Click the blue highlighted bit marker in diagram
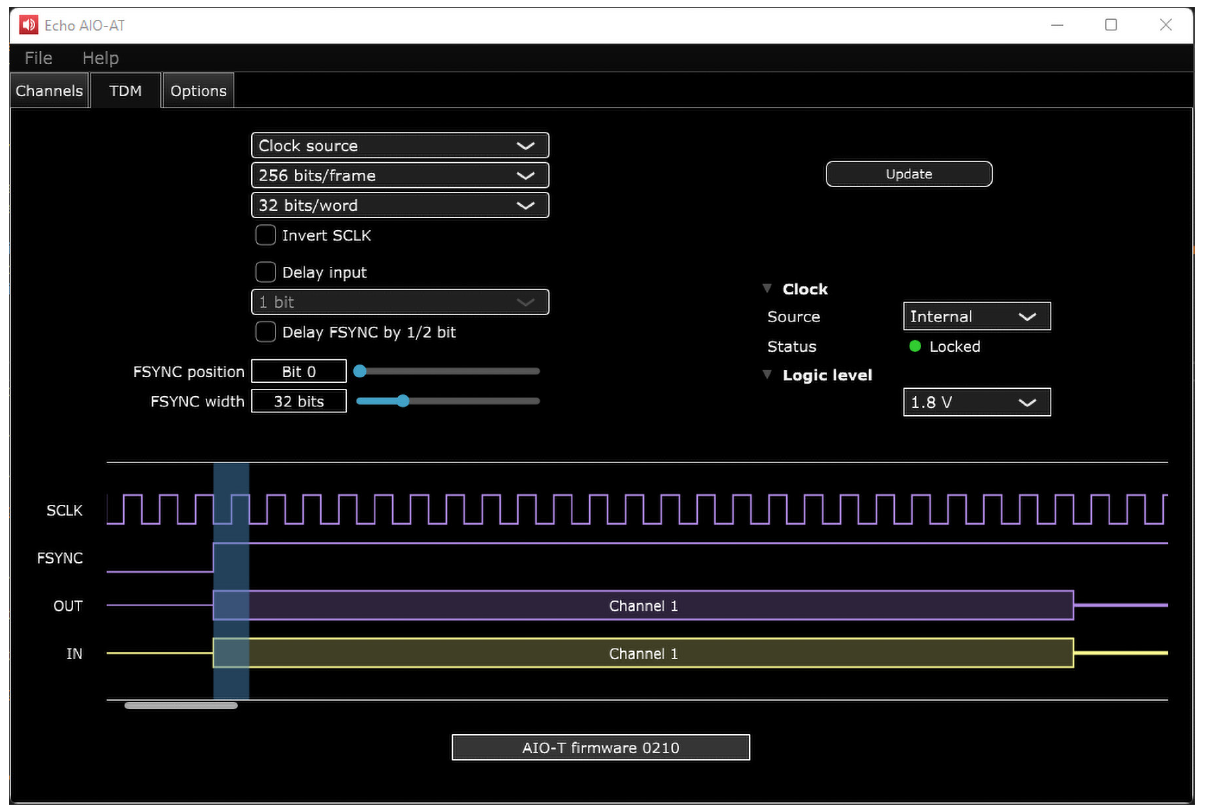Image resolution: width=1206 pixels, height=811 pixels. point(231,581)
